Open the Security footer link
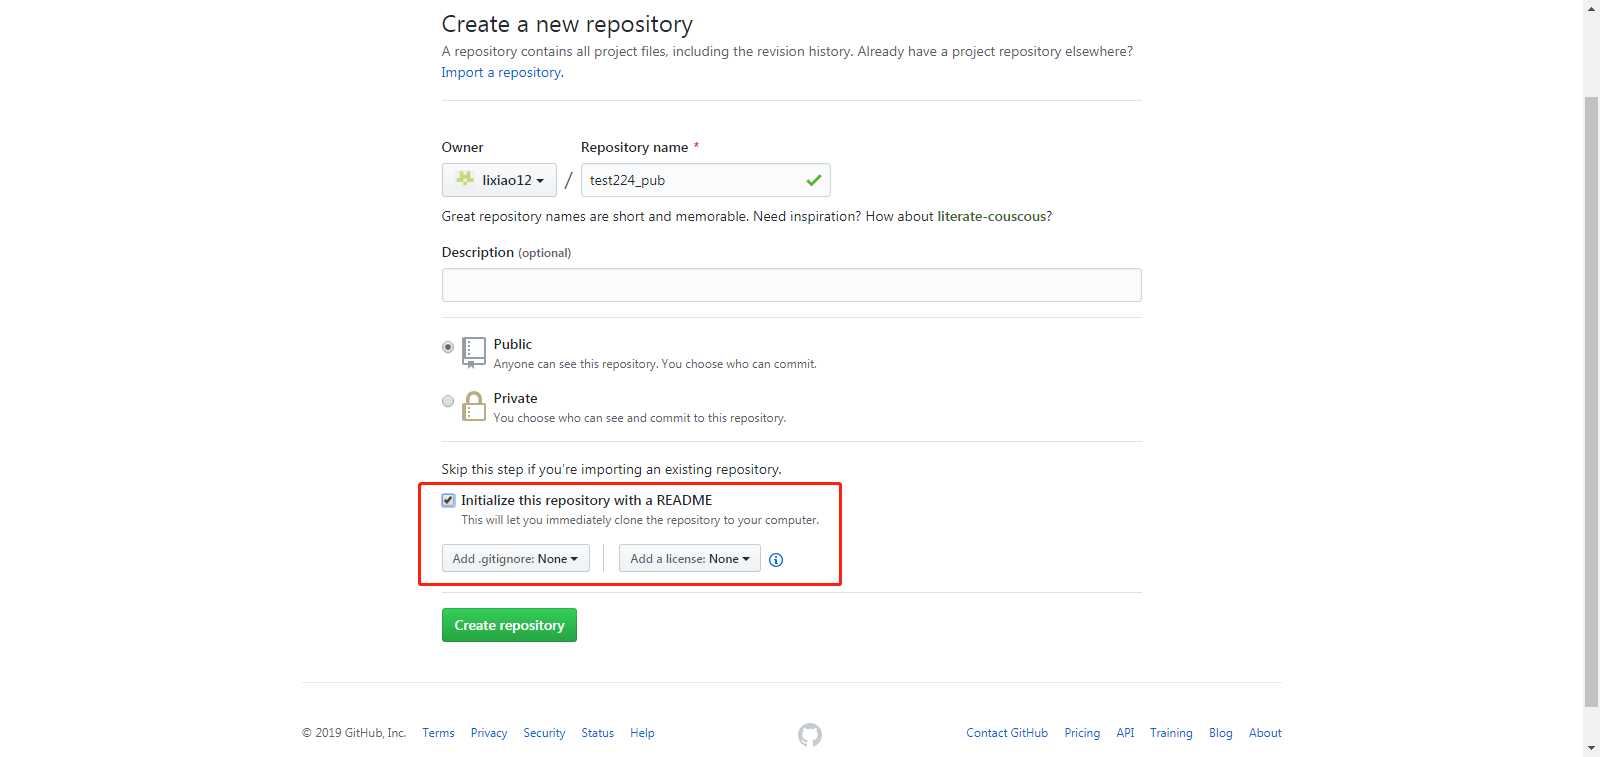 [544, 733]
